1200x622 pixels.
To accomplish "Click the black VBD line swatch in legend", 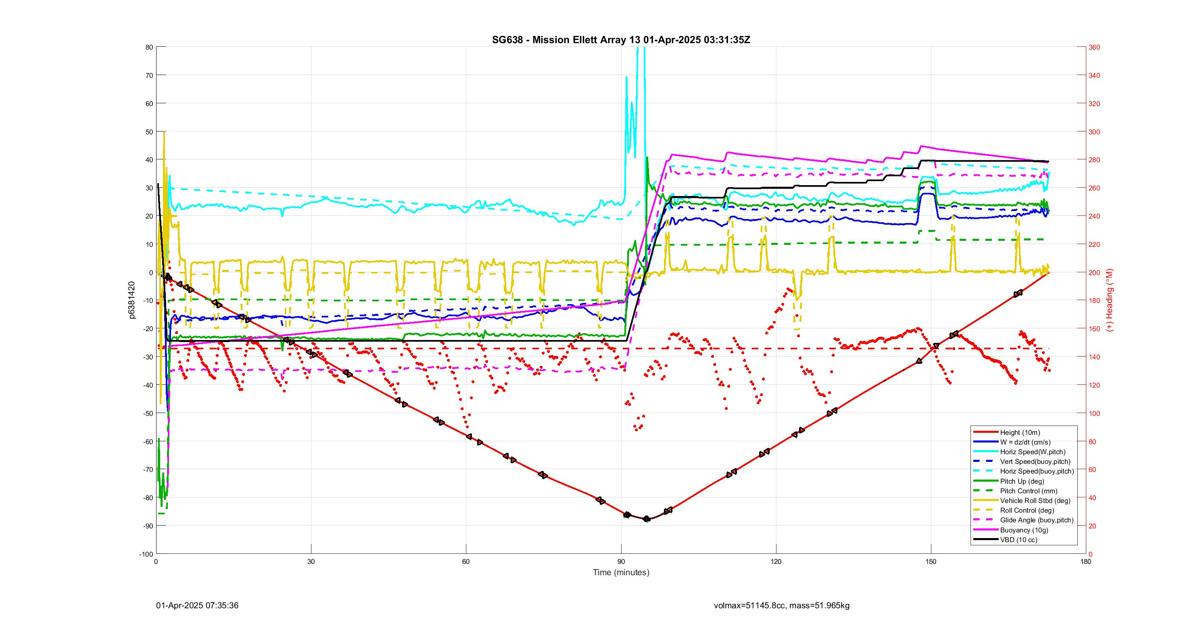I will click(984, 539).
